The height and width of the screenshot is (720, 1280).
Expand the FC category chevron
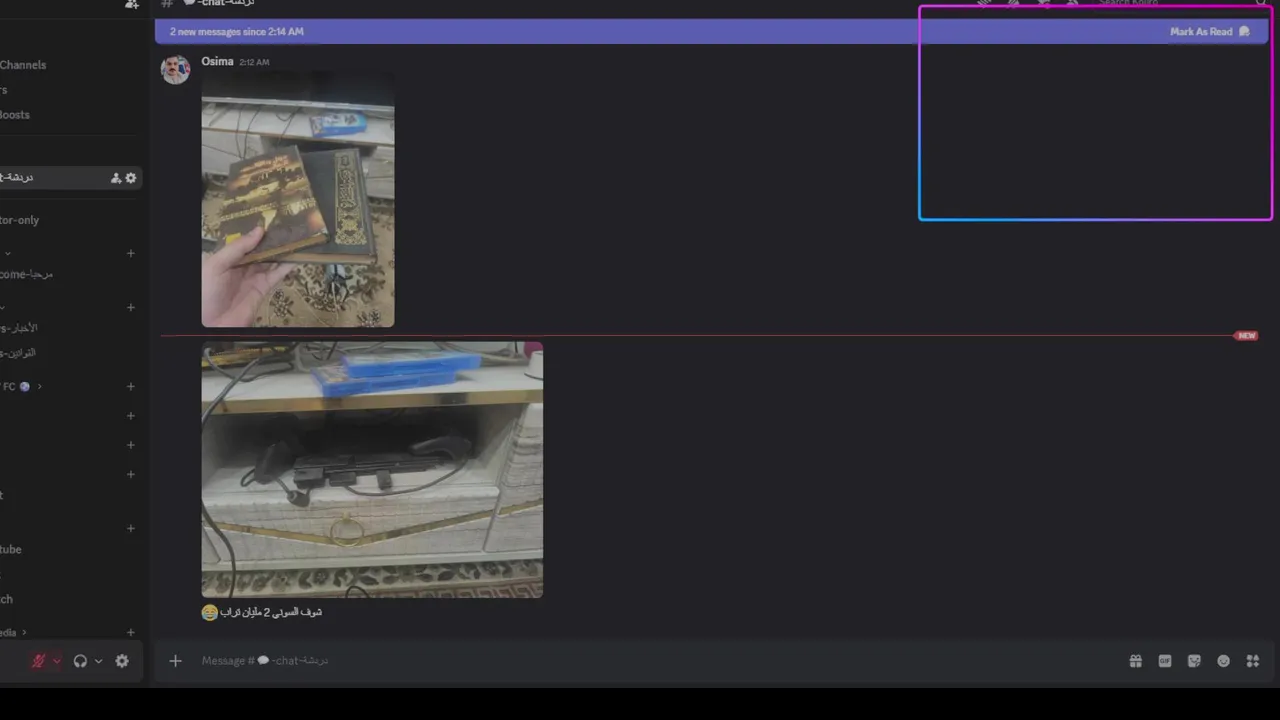coord(39,386)
